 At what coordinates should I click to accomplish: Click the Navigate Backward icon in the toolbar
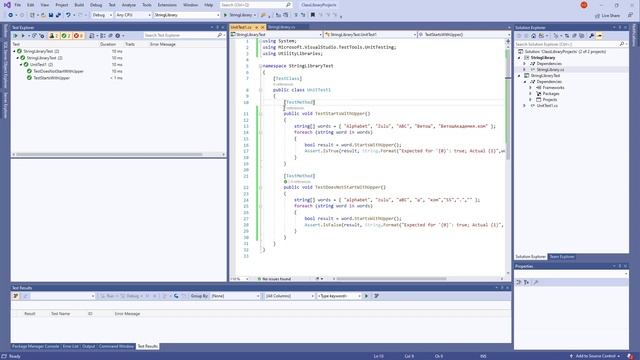point(10,15)
